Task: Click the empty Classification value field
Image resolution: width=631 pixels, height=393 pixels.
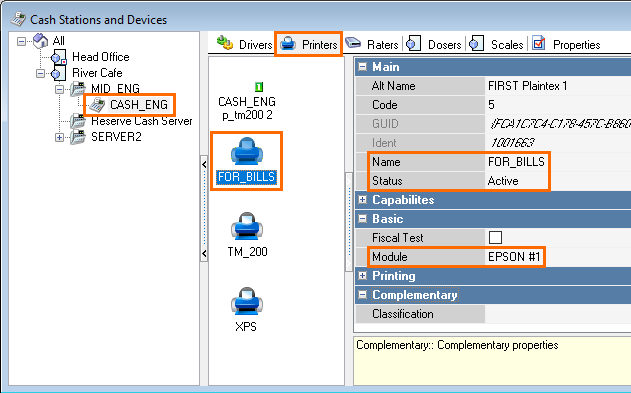Action: (558, 314)
